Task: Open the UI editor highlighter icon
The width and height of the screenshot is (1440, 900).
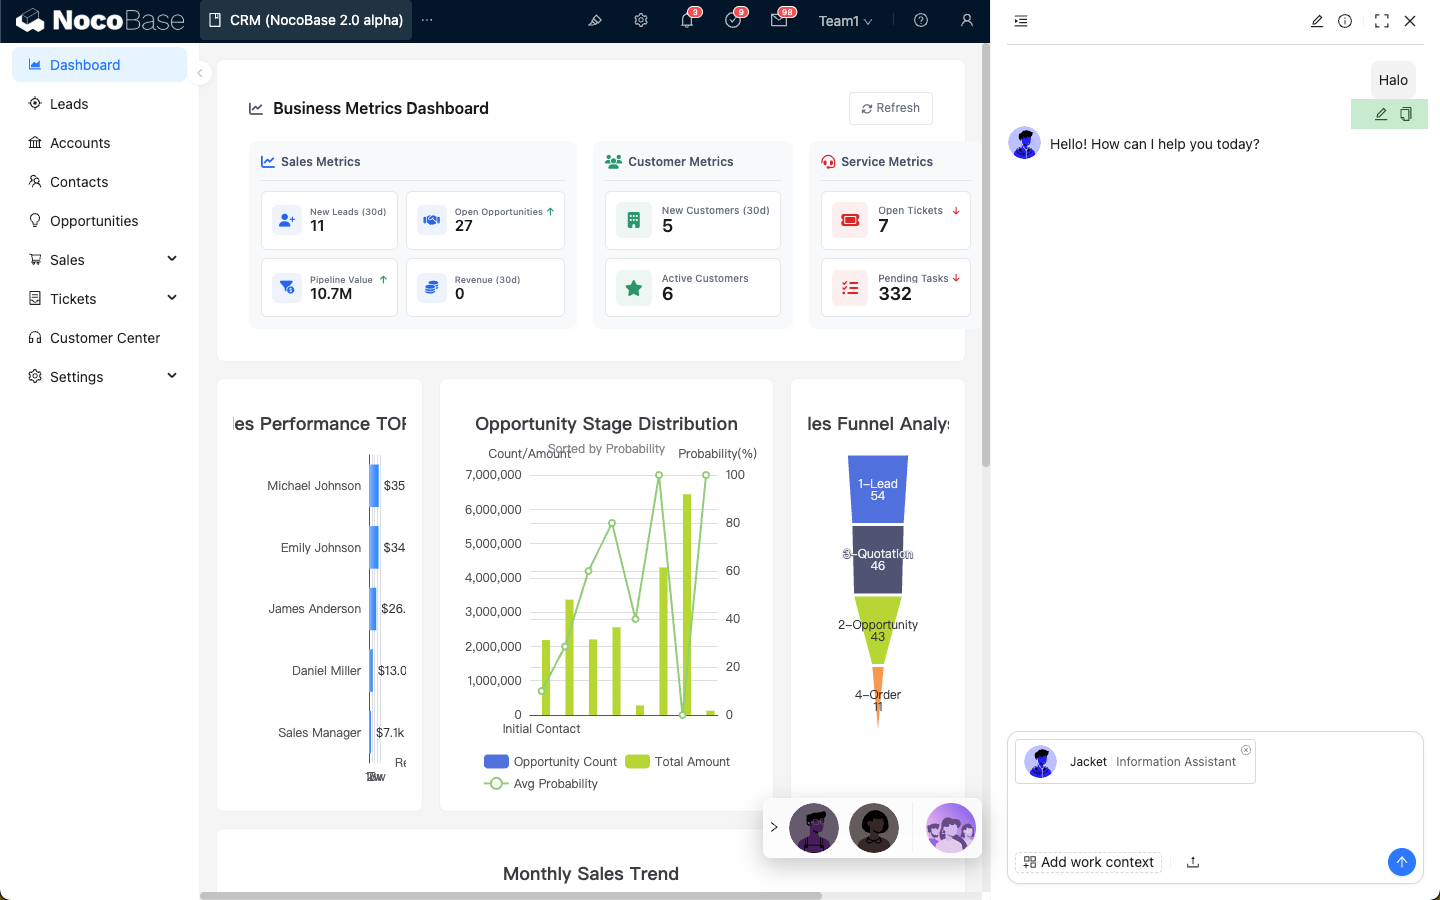Action: (595, 20)
